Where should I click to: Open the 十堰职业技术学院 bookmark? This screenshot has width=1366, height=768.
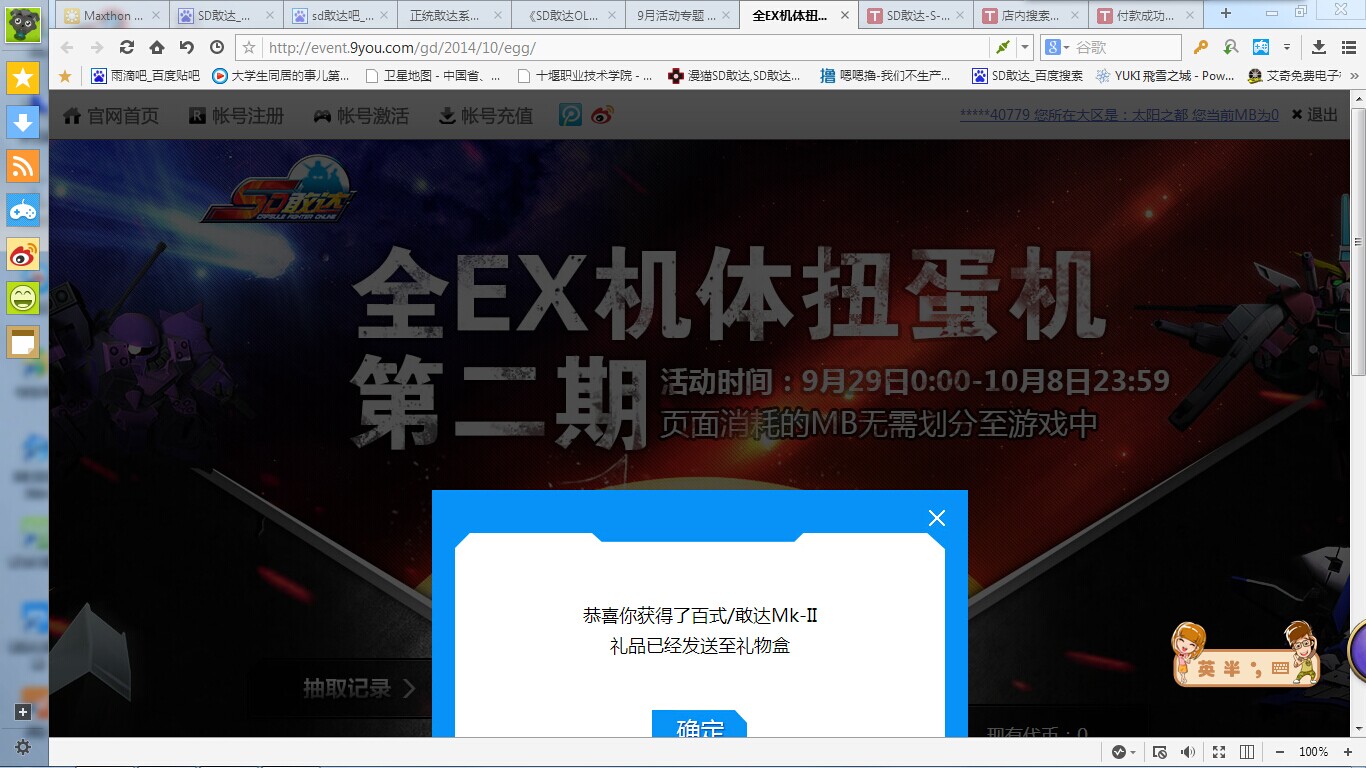[x=585, y=76]
